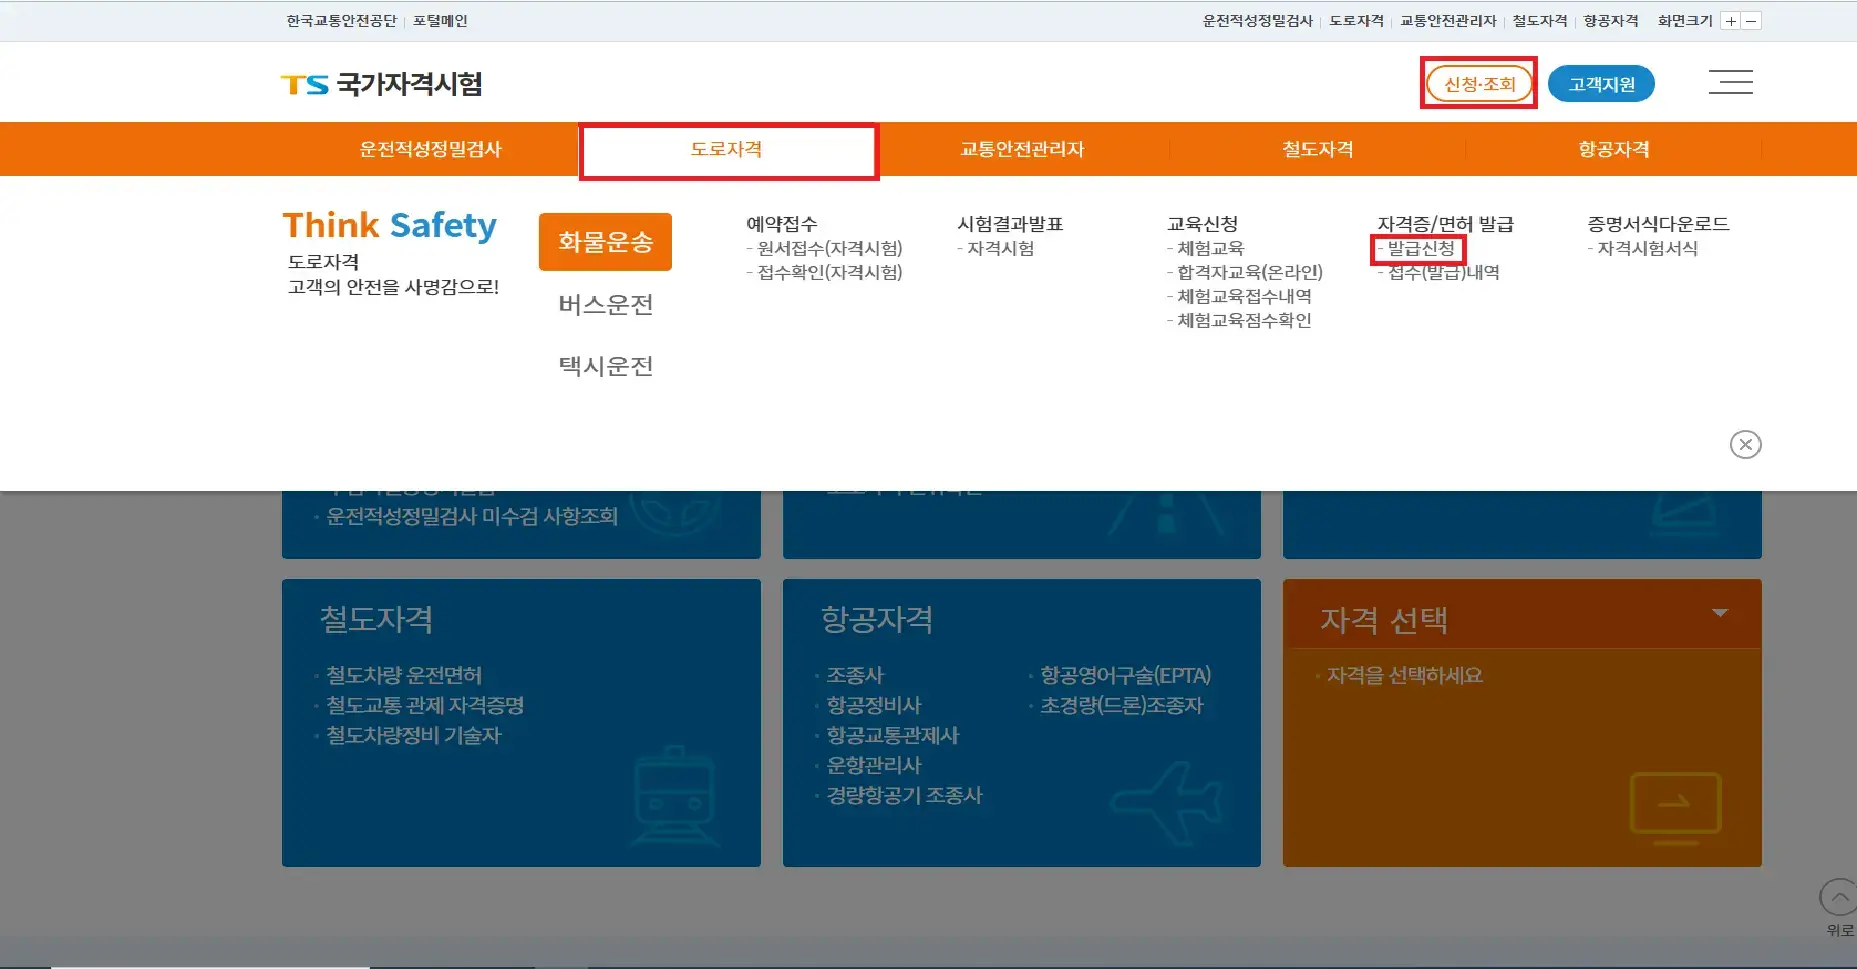The height and width of the screenshot is (969, 1857).
Task: Click the 고객지원 button
Action: (1601, 84)
